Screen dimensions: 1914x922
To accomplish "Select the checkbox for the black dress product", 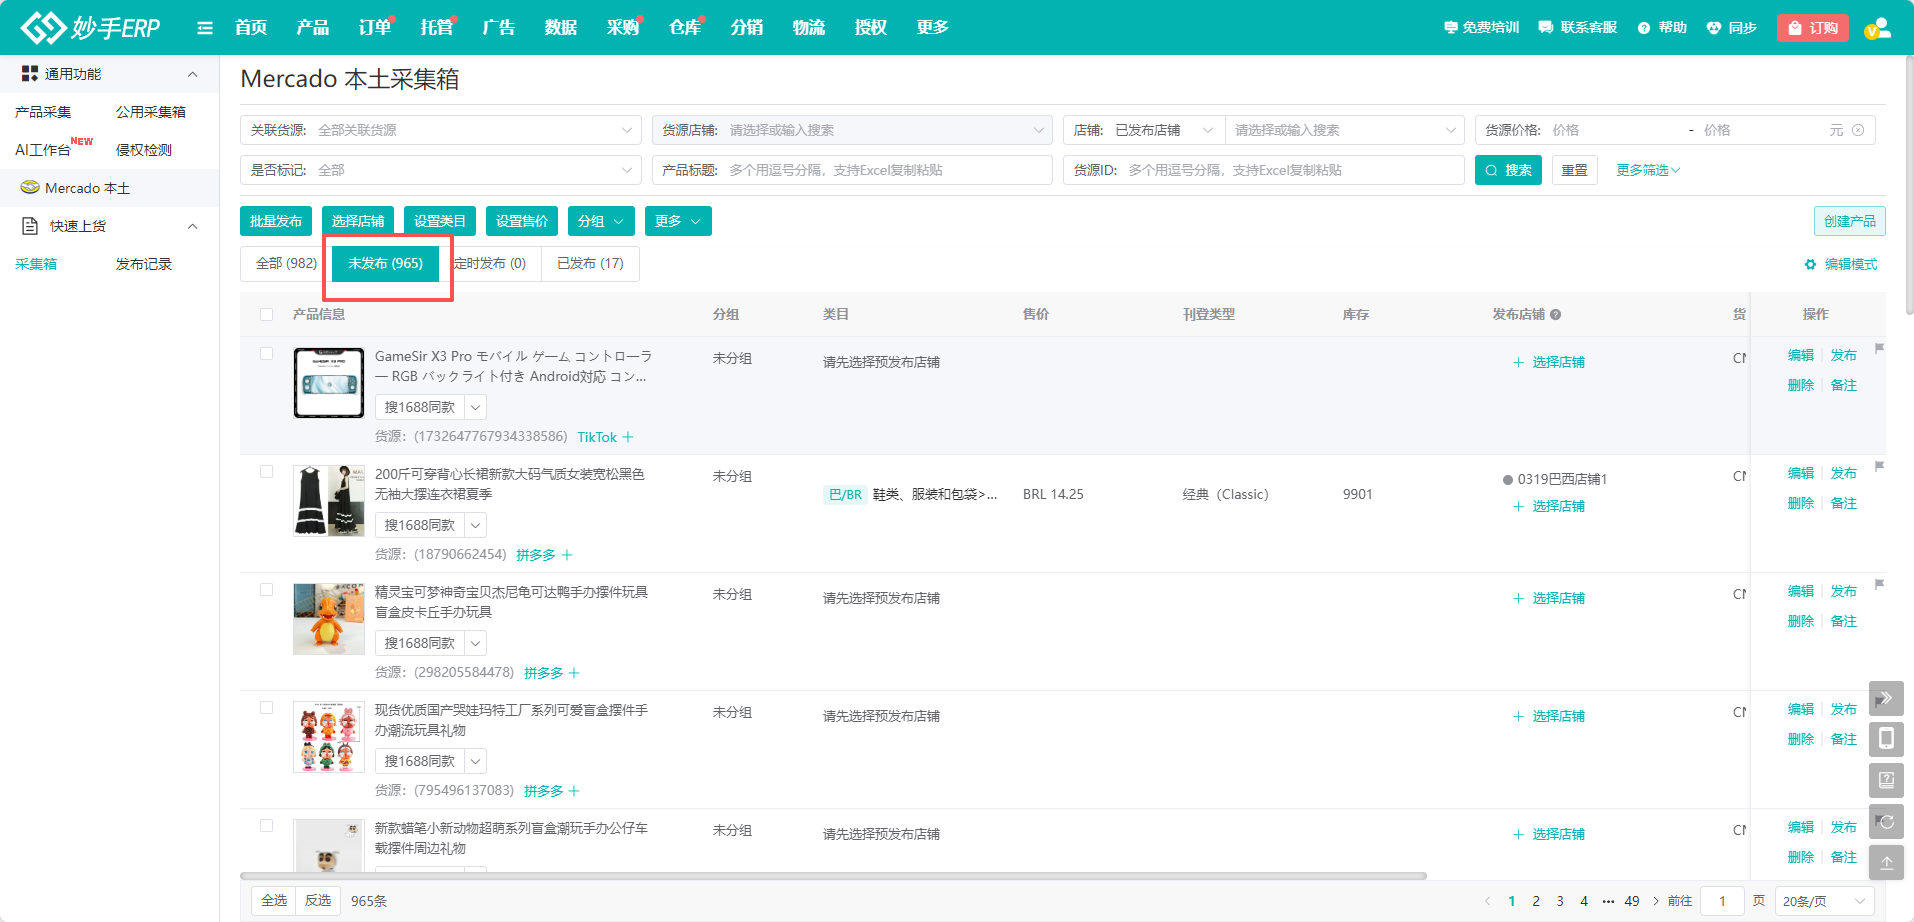I will 266,472.
